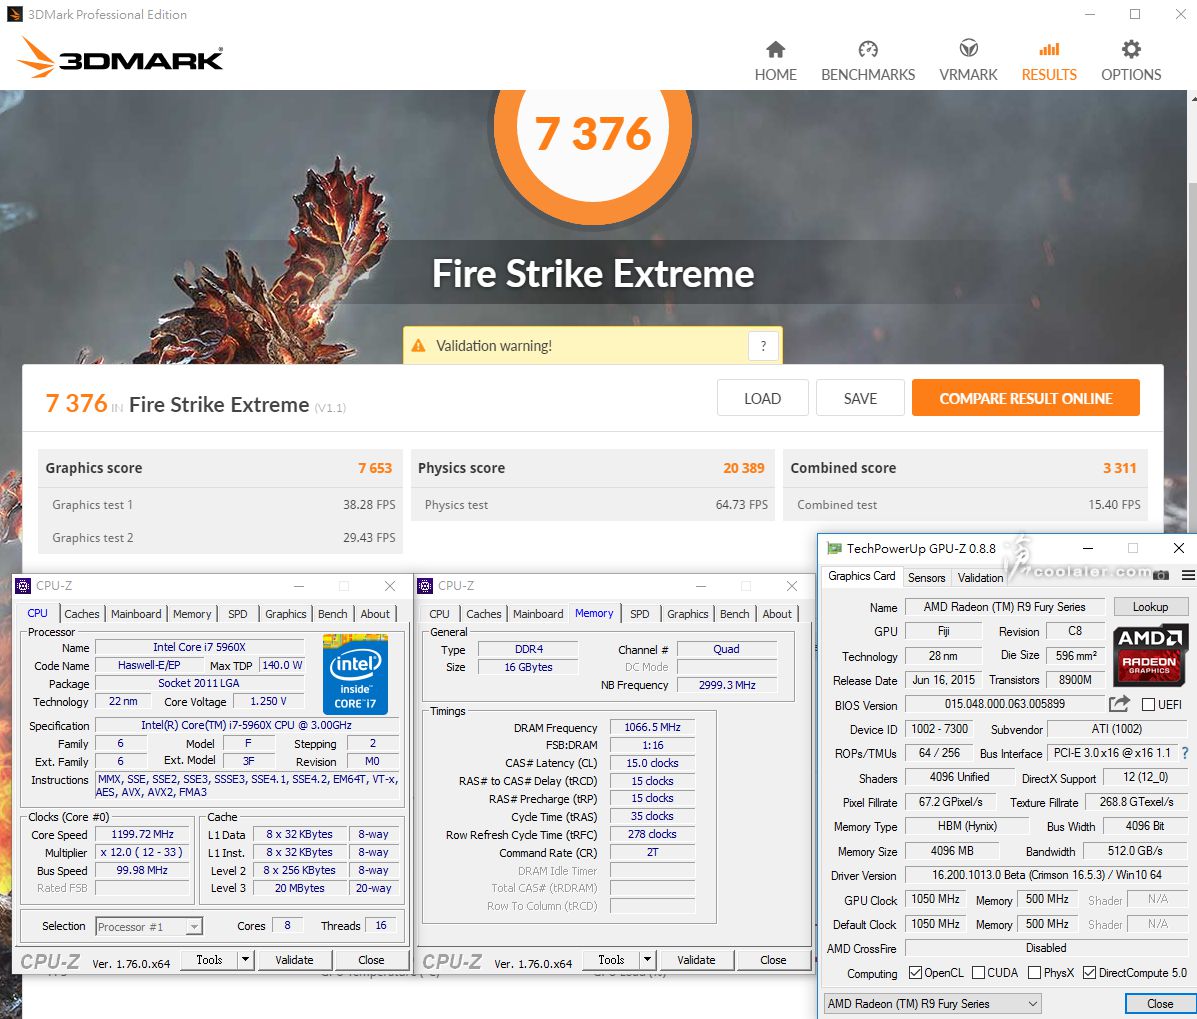This screenshot has width=1197, height=1019.
Task: Switch to Mainboard tab in left CPU-Z
Action: [136, 614]
